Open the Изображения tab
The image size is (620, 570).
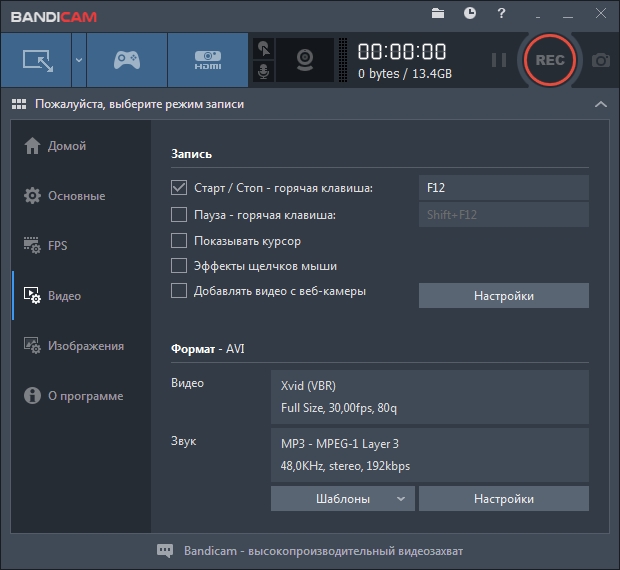85,346
